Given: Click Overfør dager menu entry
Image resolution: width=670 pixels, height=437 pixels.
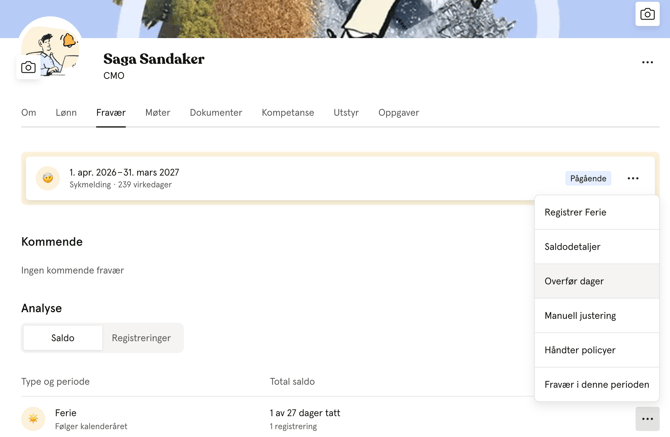Looking at the screenshot, I should pyautogui.click(x=597, y=281).
